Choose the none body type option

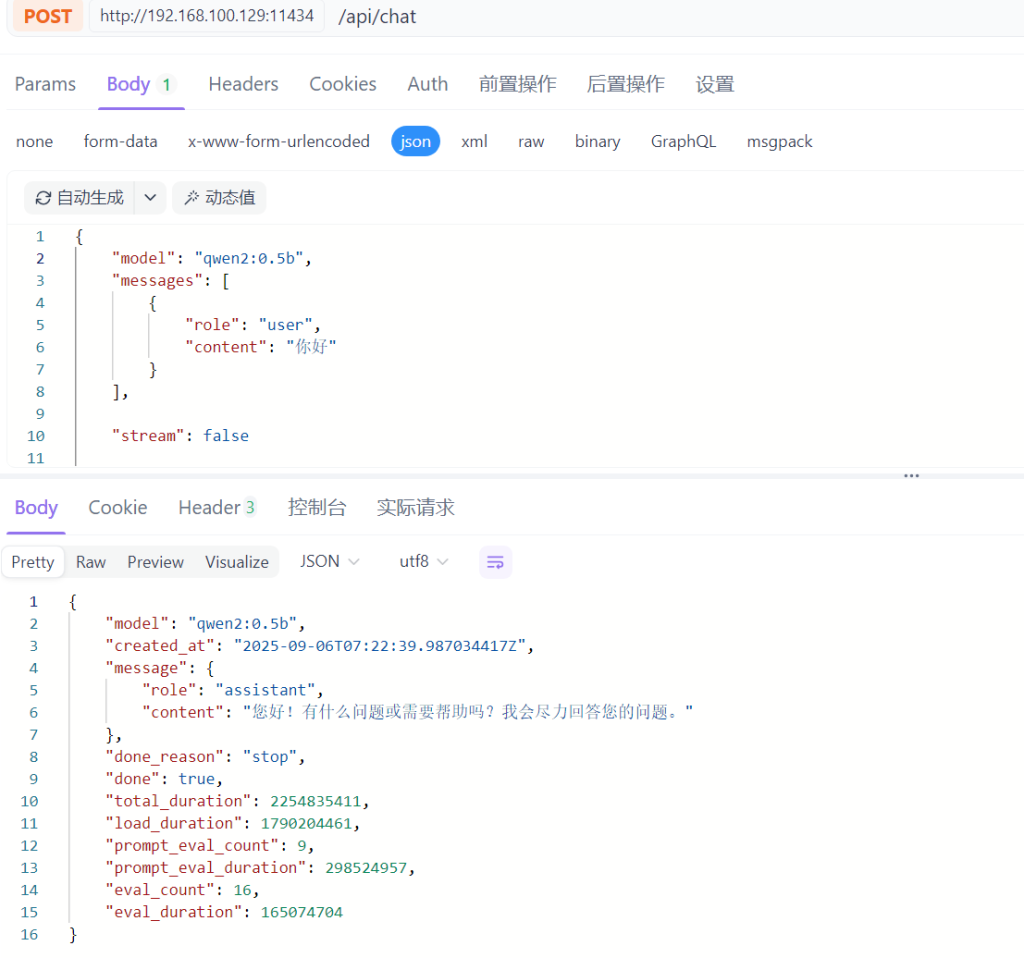click(x=34, y=141)
